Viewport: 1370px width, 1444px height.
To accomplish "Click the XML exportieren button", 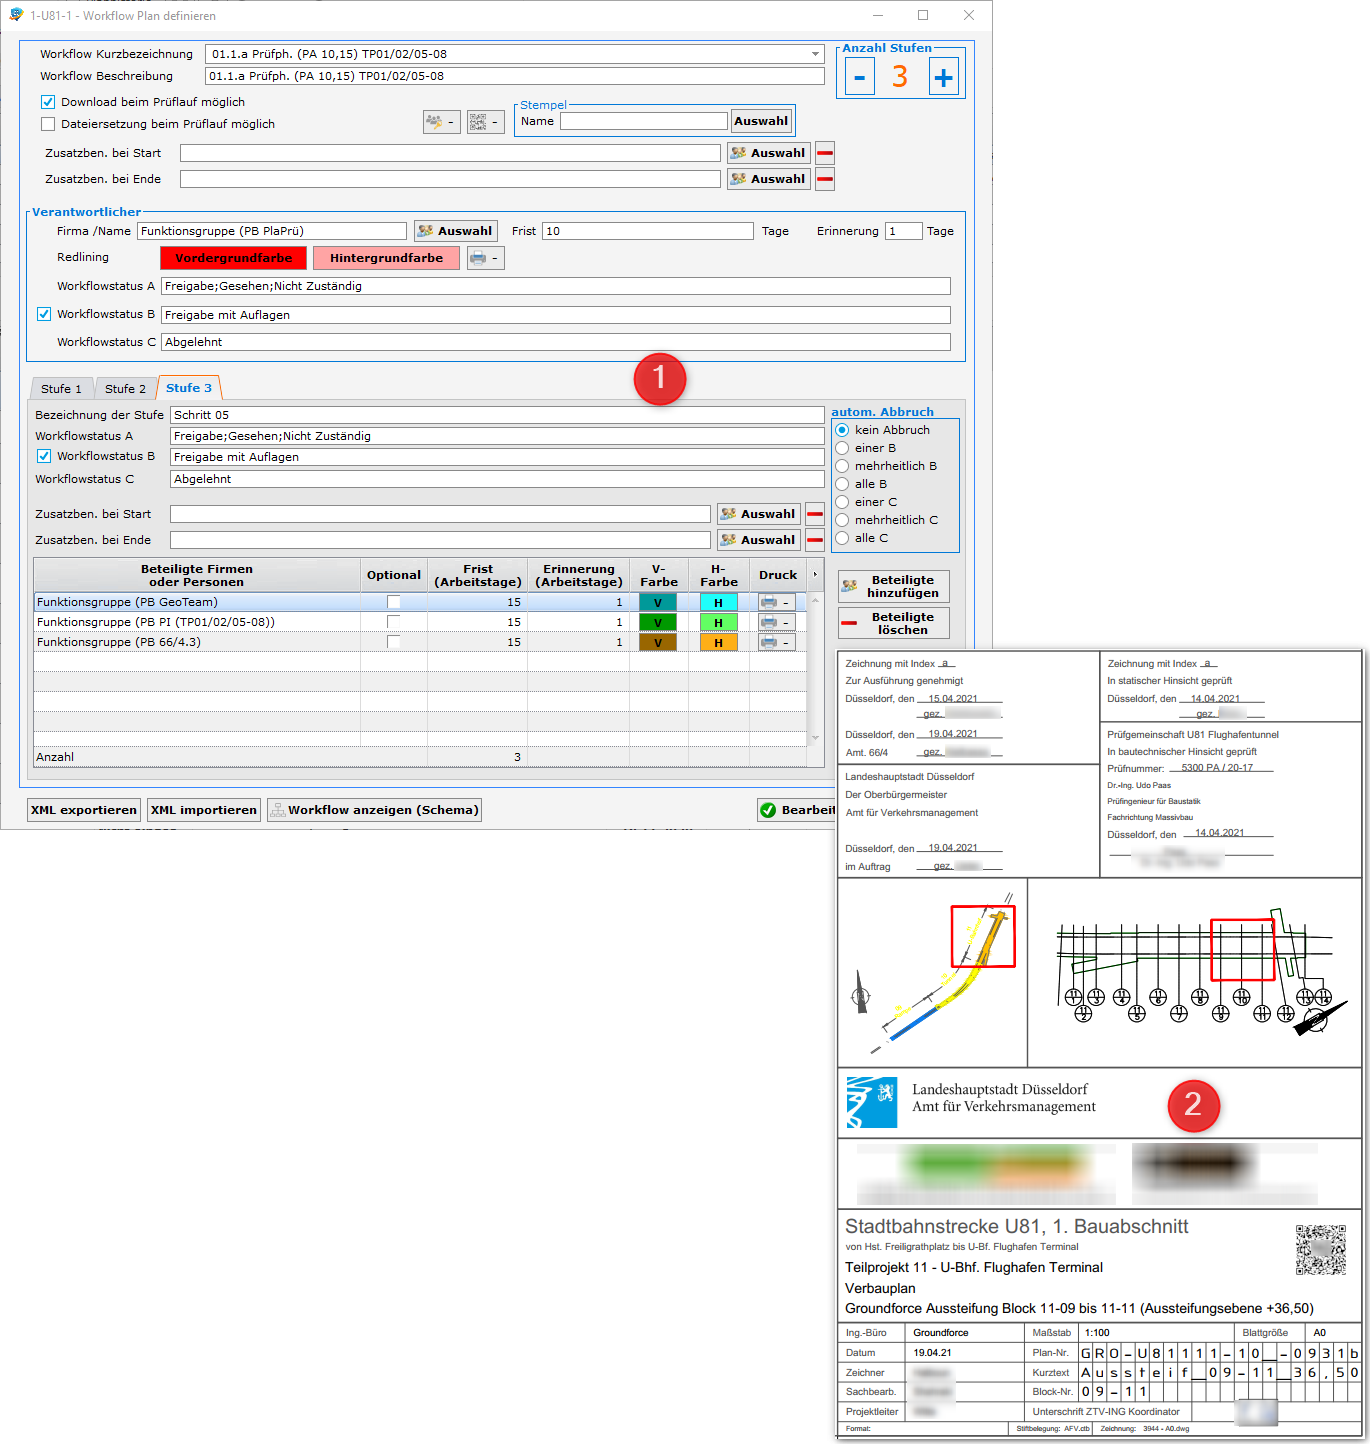I will click(84, 810).
